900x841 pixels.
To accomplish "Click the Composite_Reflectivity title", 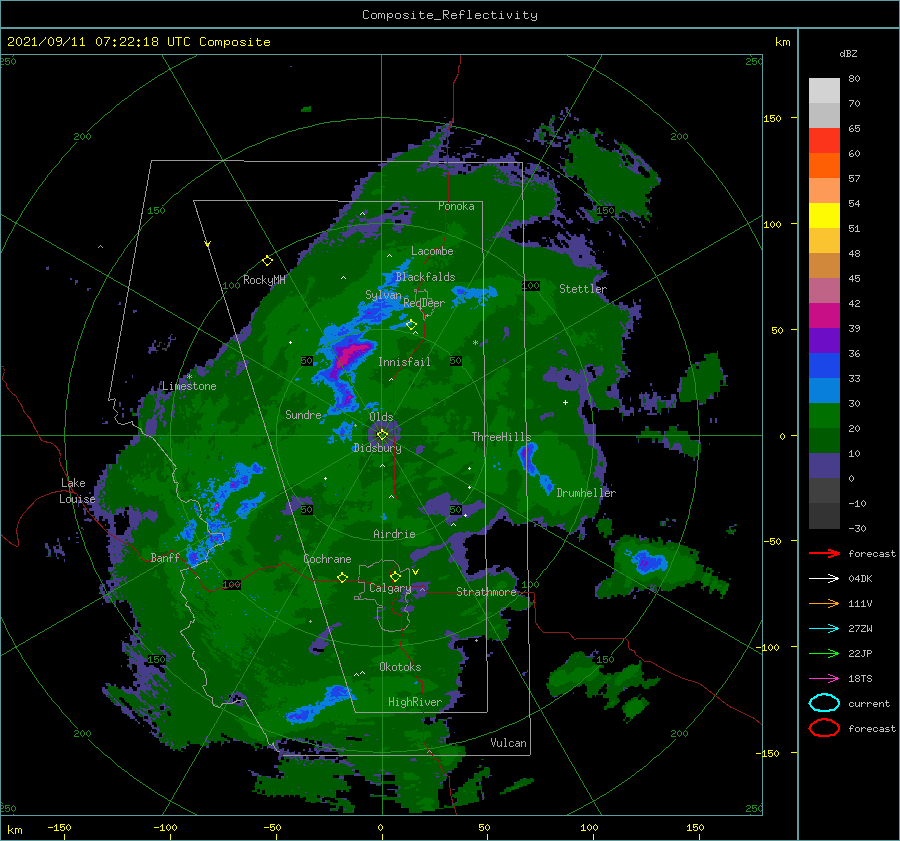I will point(450,15).
